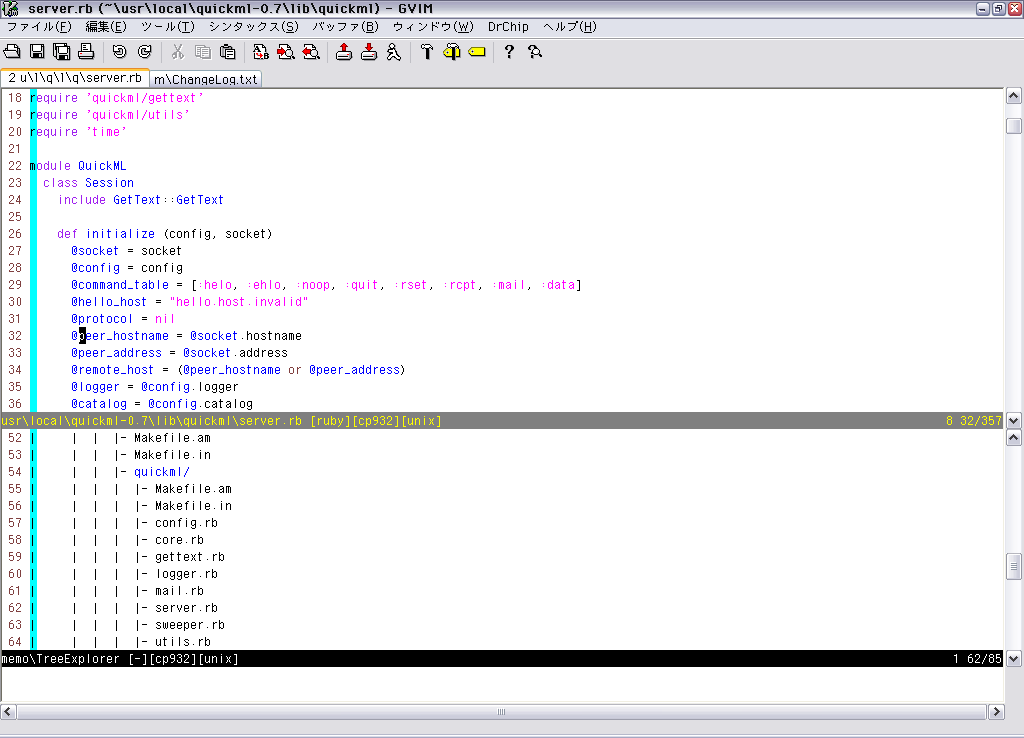Open the DrChip menu
Viewport: 1024px width, 738px height.
tap(508, 27)
